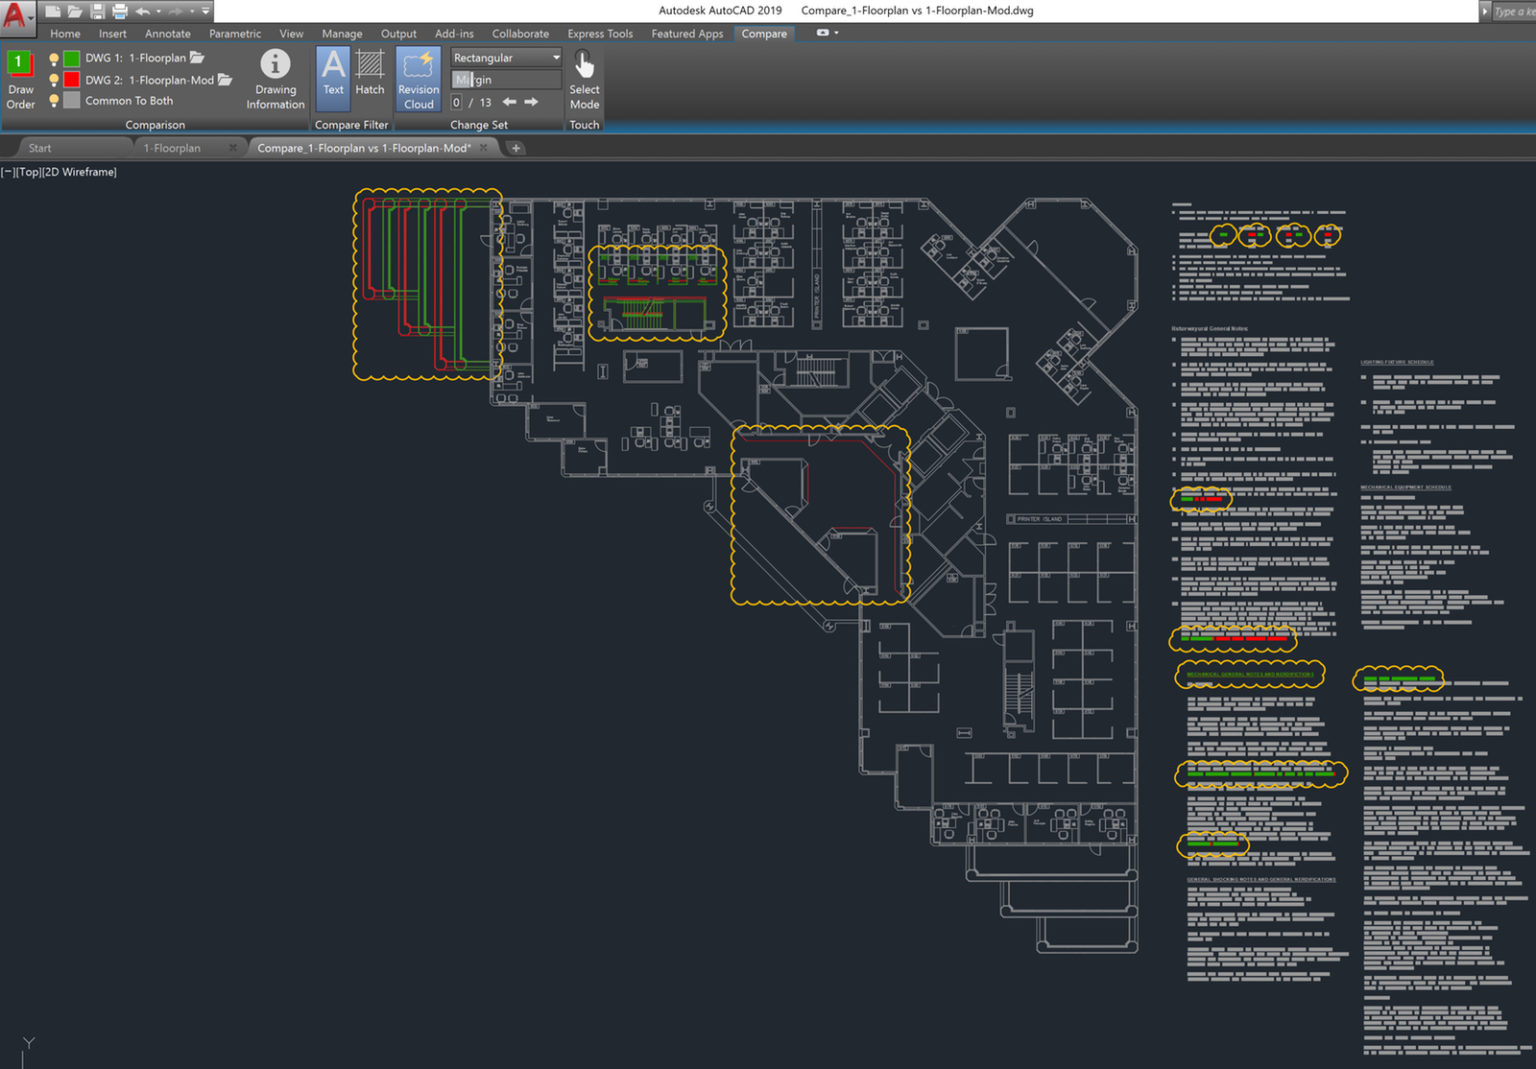The width and height of the screenshot is (1536, 1069).
Task: Toggle the Text compare filter
Action: pos(333,78)
